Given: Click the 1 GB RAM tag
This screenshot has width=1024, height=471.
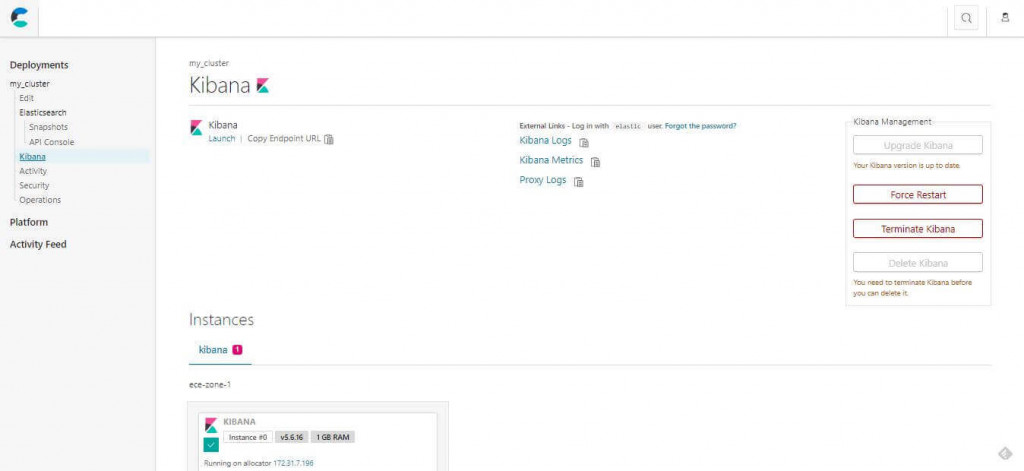Looking at the screenshot, I should (332, 437).
